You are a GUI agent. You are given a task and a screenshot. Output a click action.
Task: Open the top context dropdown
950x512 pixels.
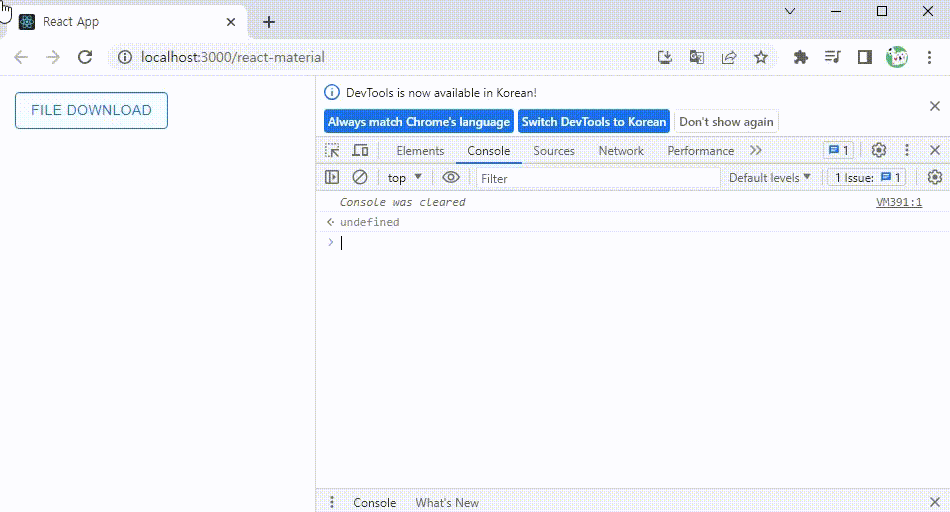pos(404,178)
